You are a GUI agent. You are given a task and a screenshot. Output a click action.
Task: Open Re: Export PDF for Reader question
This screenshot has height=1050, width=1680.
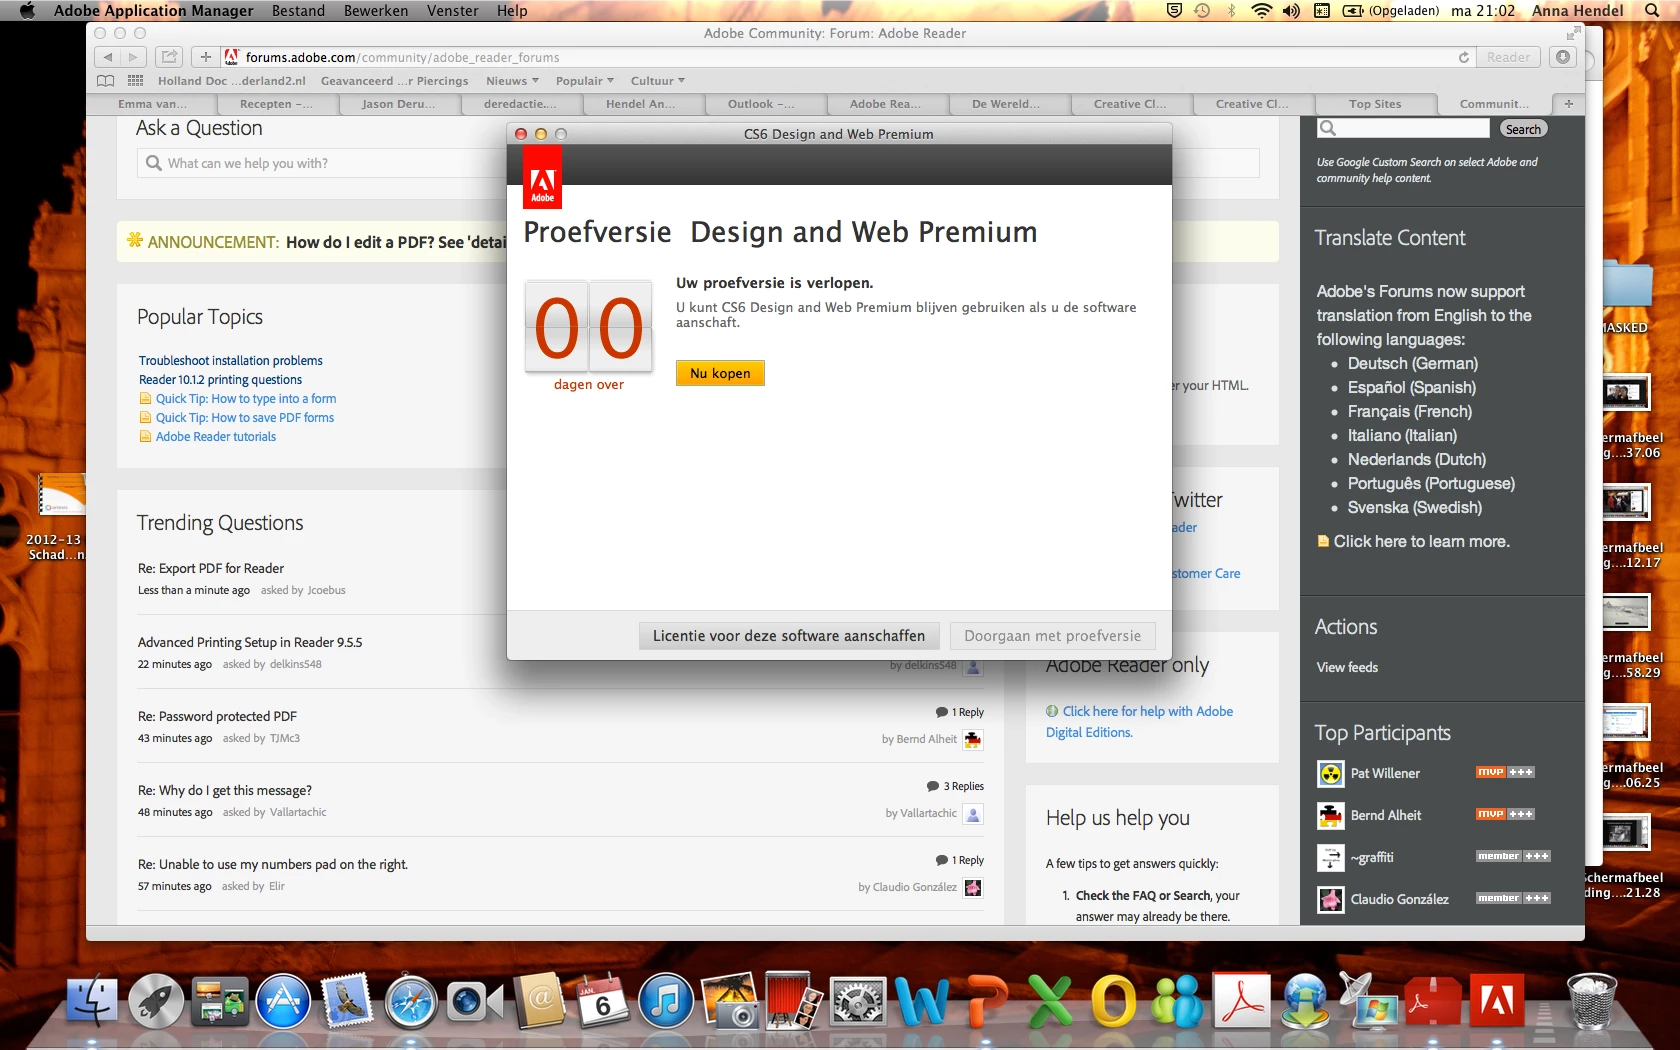211,568
